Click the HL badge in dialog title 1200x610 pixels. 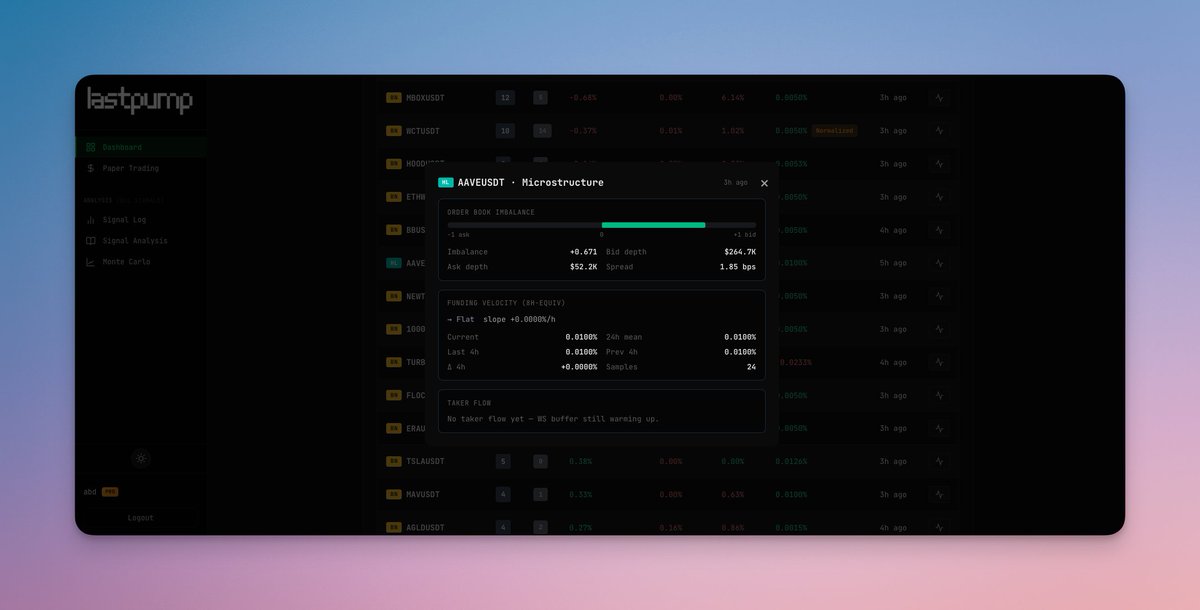446,183
